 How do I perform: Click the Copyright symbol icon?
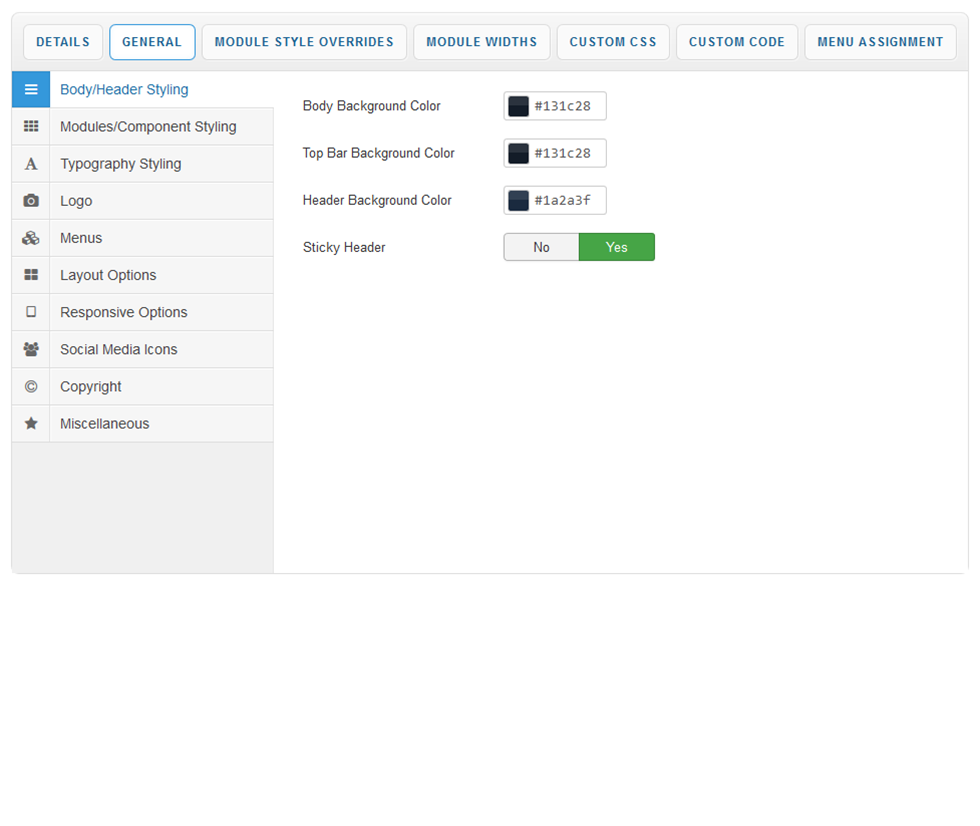pos(31,386)
